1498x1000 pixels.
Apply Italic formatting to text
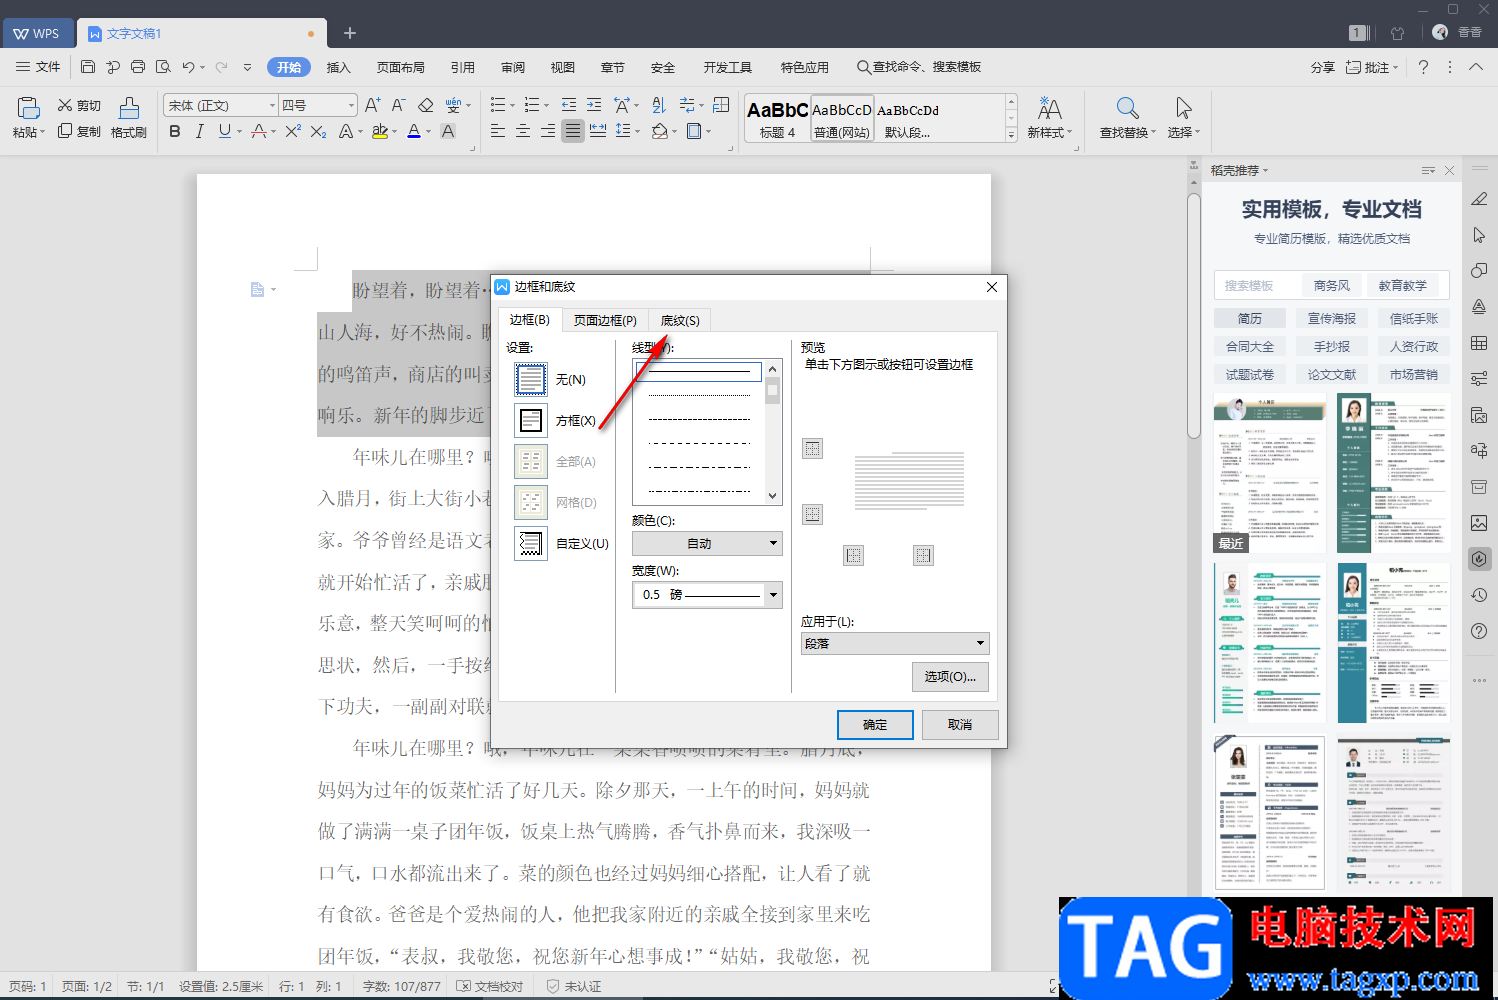point(200,131)
